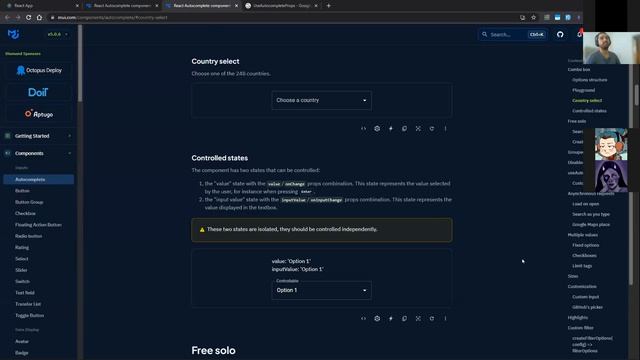
Task: Select Slider in the sidebar
Action: tap(21, 270)
